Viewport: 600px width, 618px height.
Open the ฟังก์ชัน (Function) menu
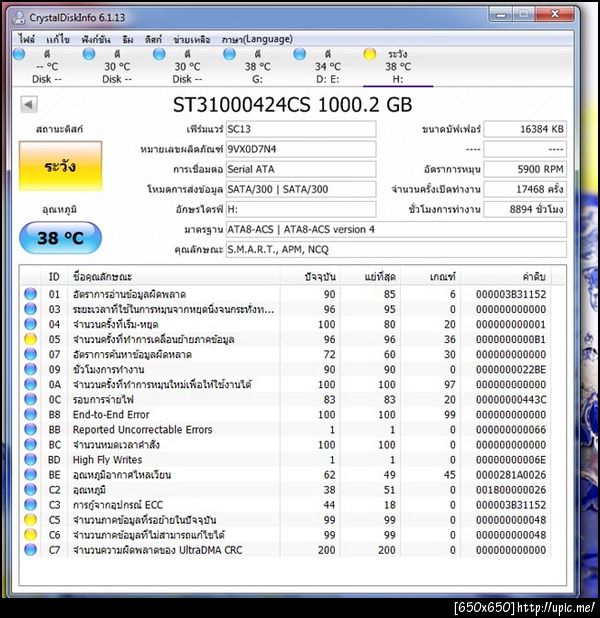click(x=96, y=39)
